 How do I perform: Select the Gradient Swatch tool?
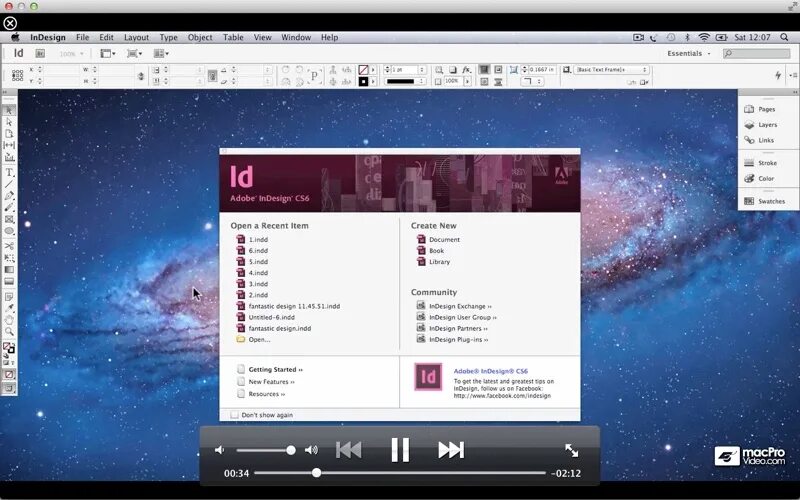tap(9, 269)
